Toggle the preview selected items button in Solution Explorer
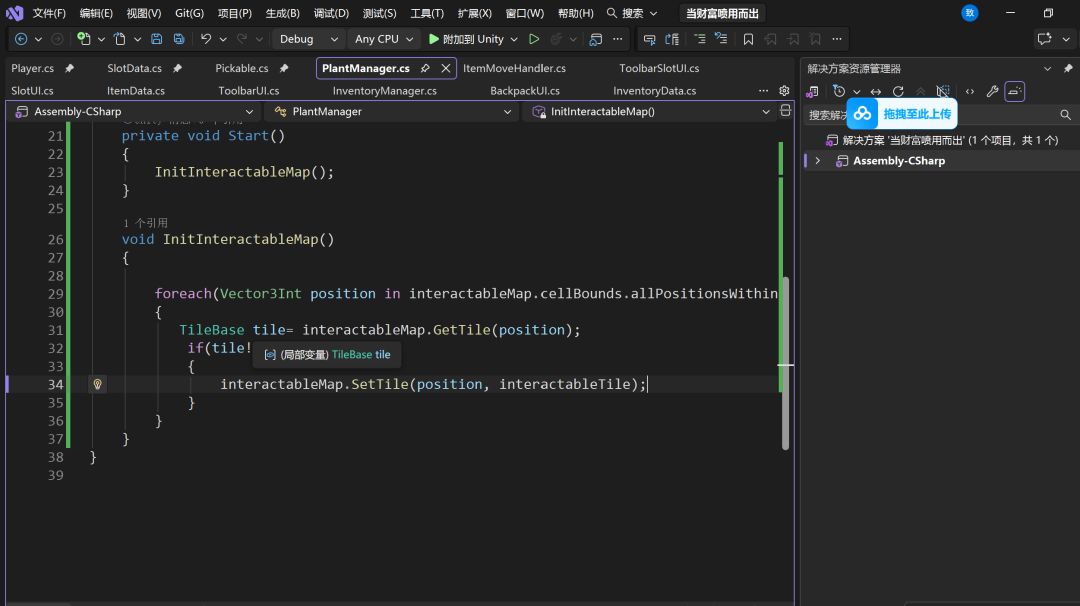 [1015, 92]
